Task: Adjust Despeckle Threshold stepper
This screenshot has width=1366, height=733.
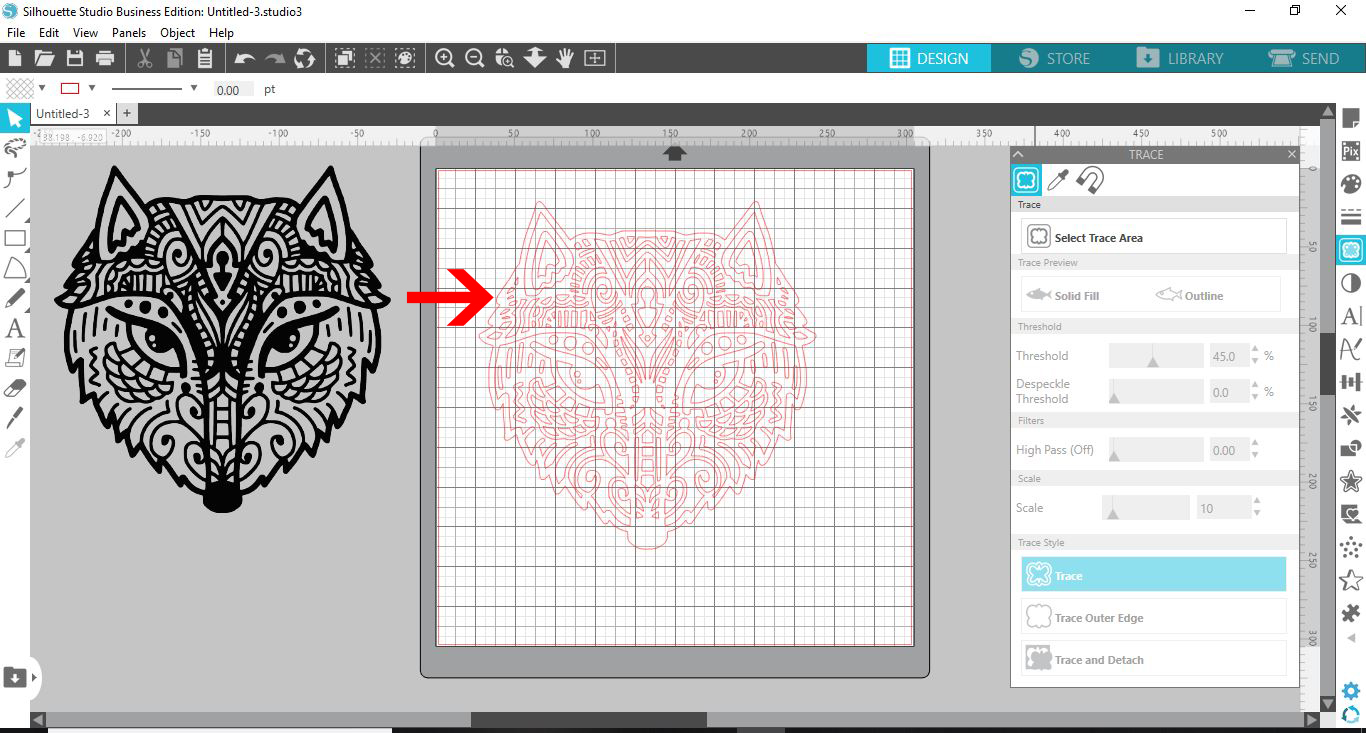Action: pos(1257,392)
